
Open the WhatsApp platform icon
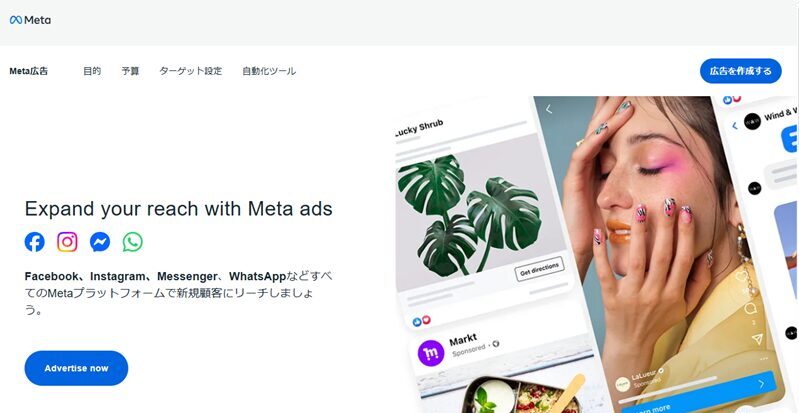point(132,242)
